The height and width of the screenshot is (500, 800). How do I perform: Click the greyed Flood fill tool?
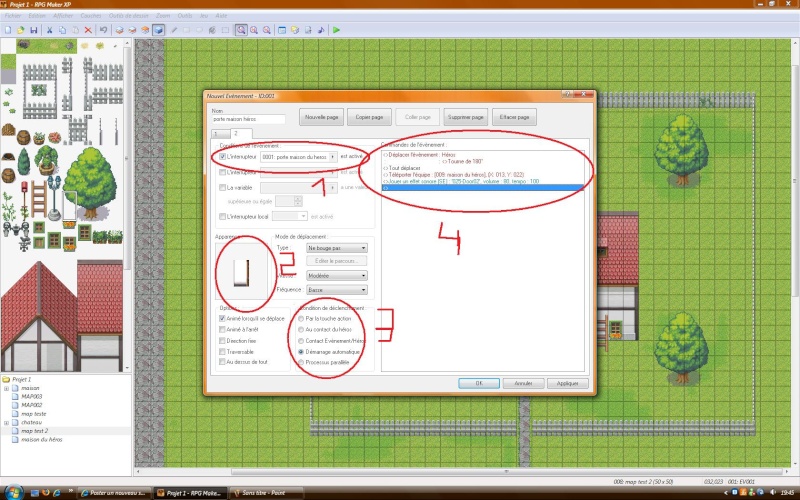tap(212, 30)
